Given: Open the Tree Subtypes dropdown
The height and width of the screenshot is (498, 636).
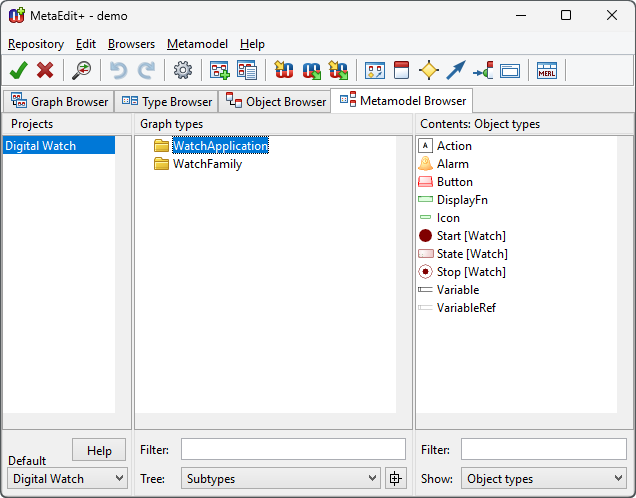Looking at the screenshot, I should (281, 479).
